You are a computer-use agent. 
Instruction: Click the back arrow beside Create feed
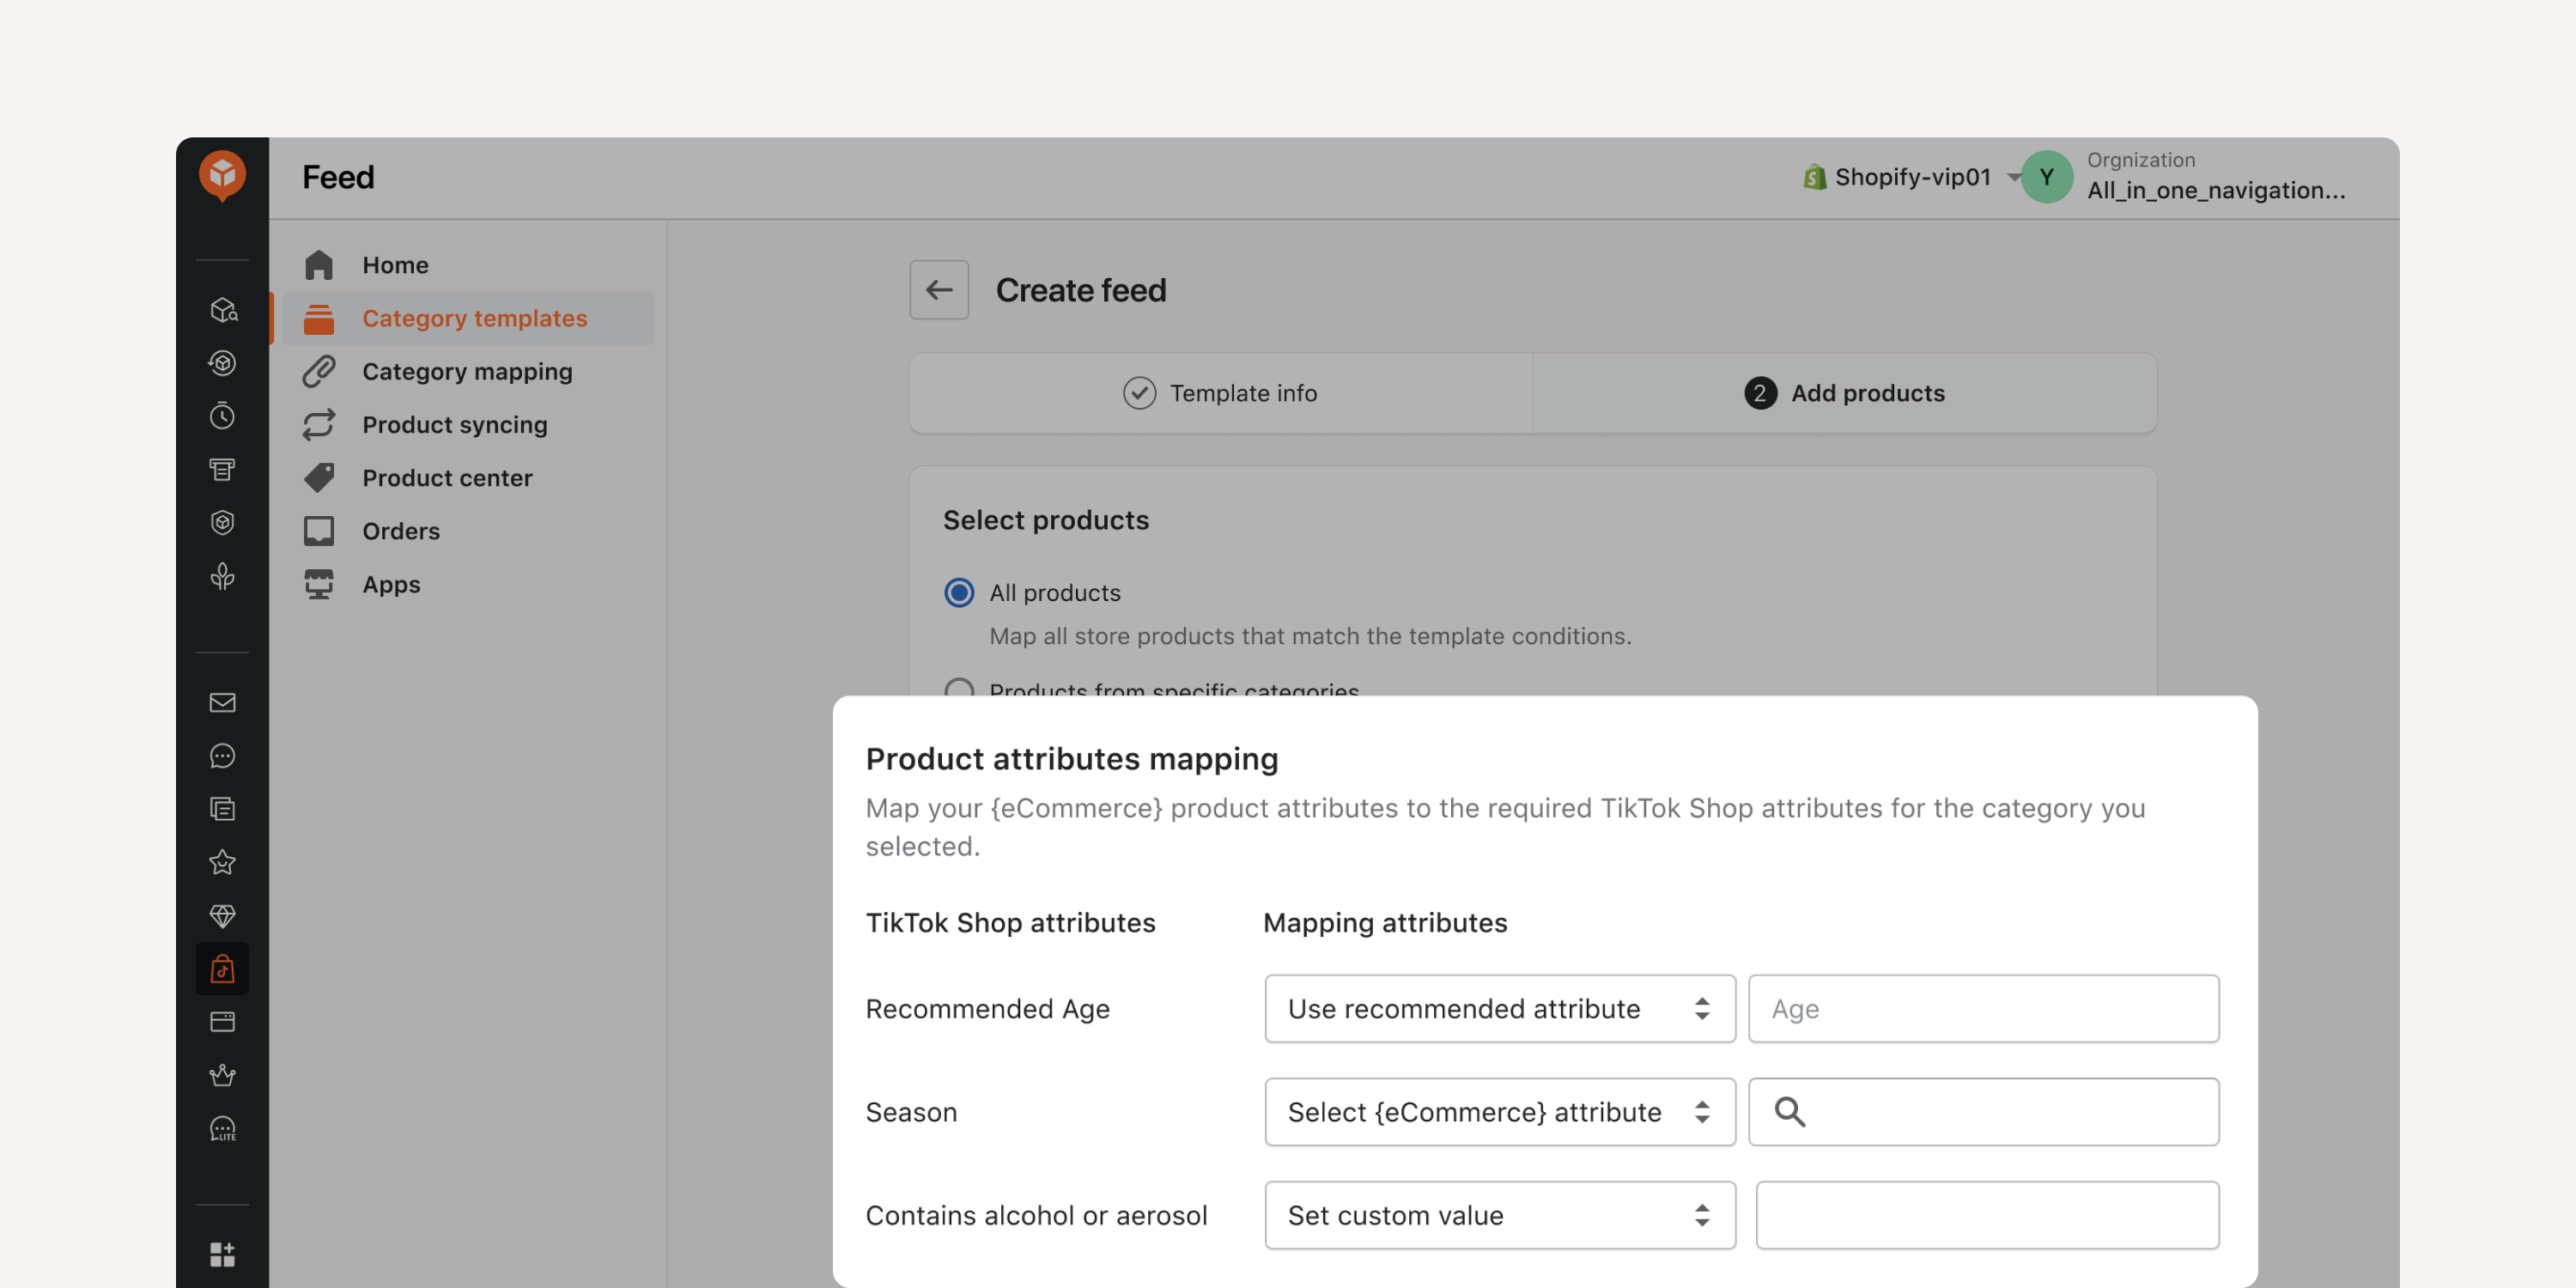[938, 290]
